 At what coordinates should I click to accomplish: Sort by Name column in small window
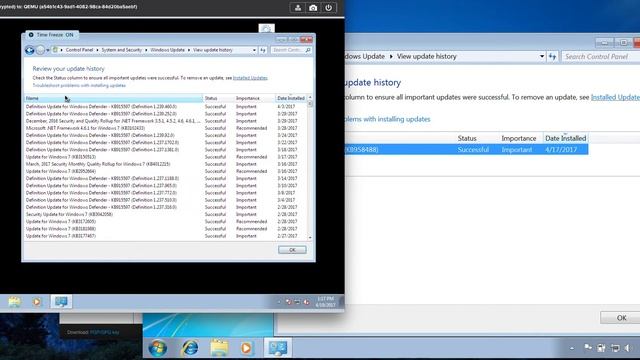113,98
